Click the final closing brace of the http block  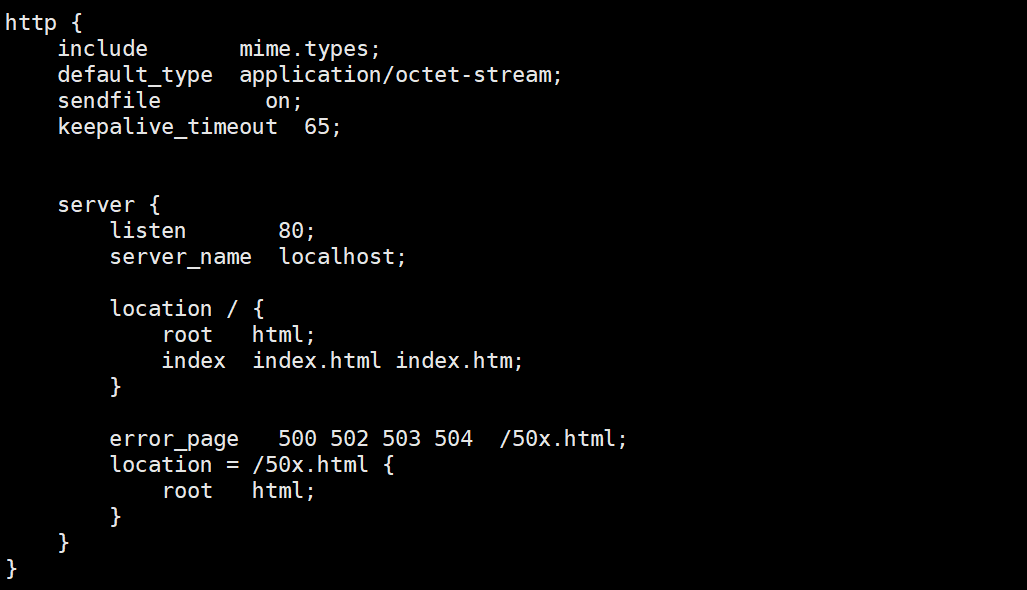(11, 568)
